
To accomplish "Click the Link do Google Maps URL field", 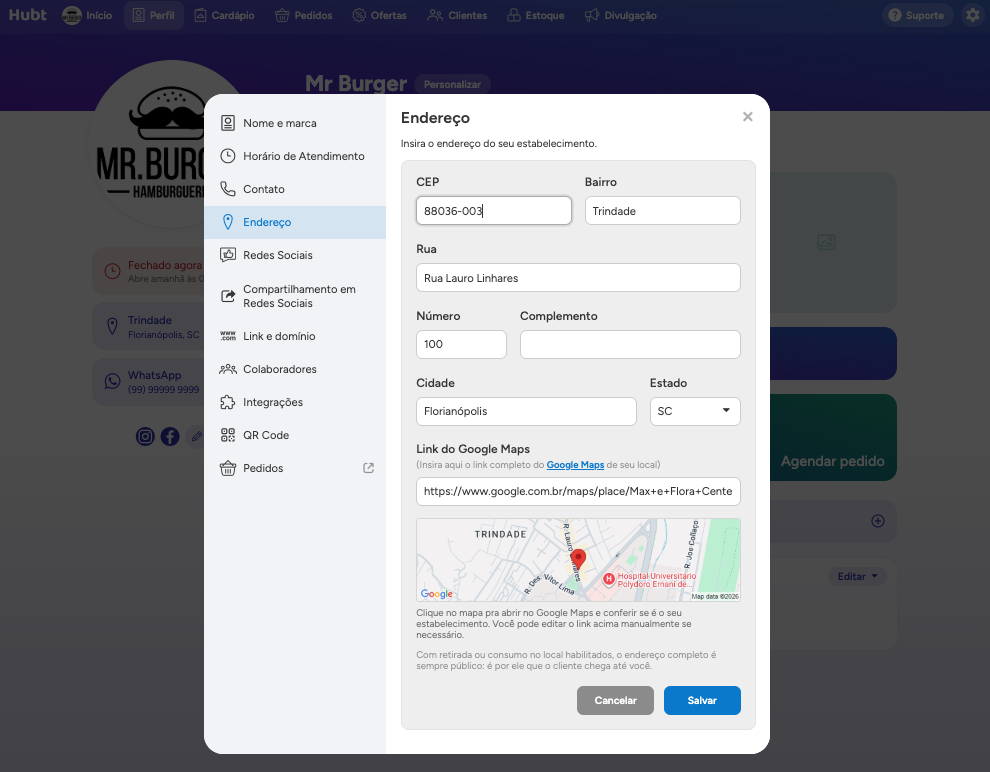I will pos(578,491).
